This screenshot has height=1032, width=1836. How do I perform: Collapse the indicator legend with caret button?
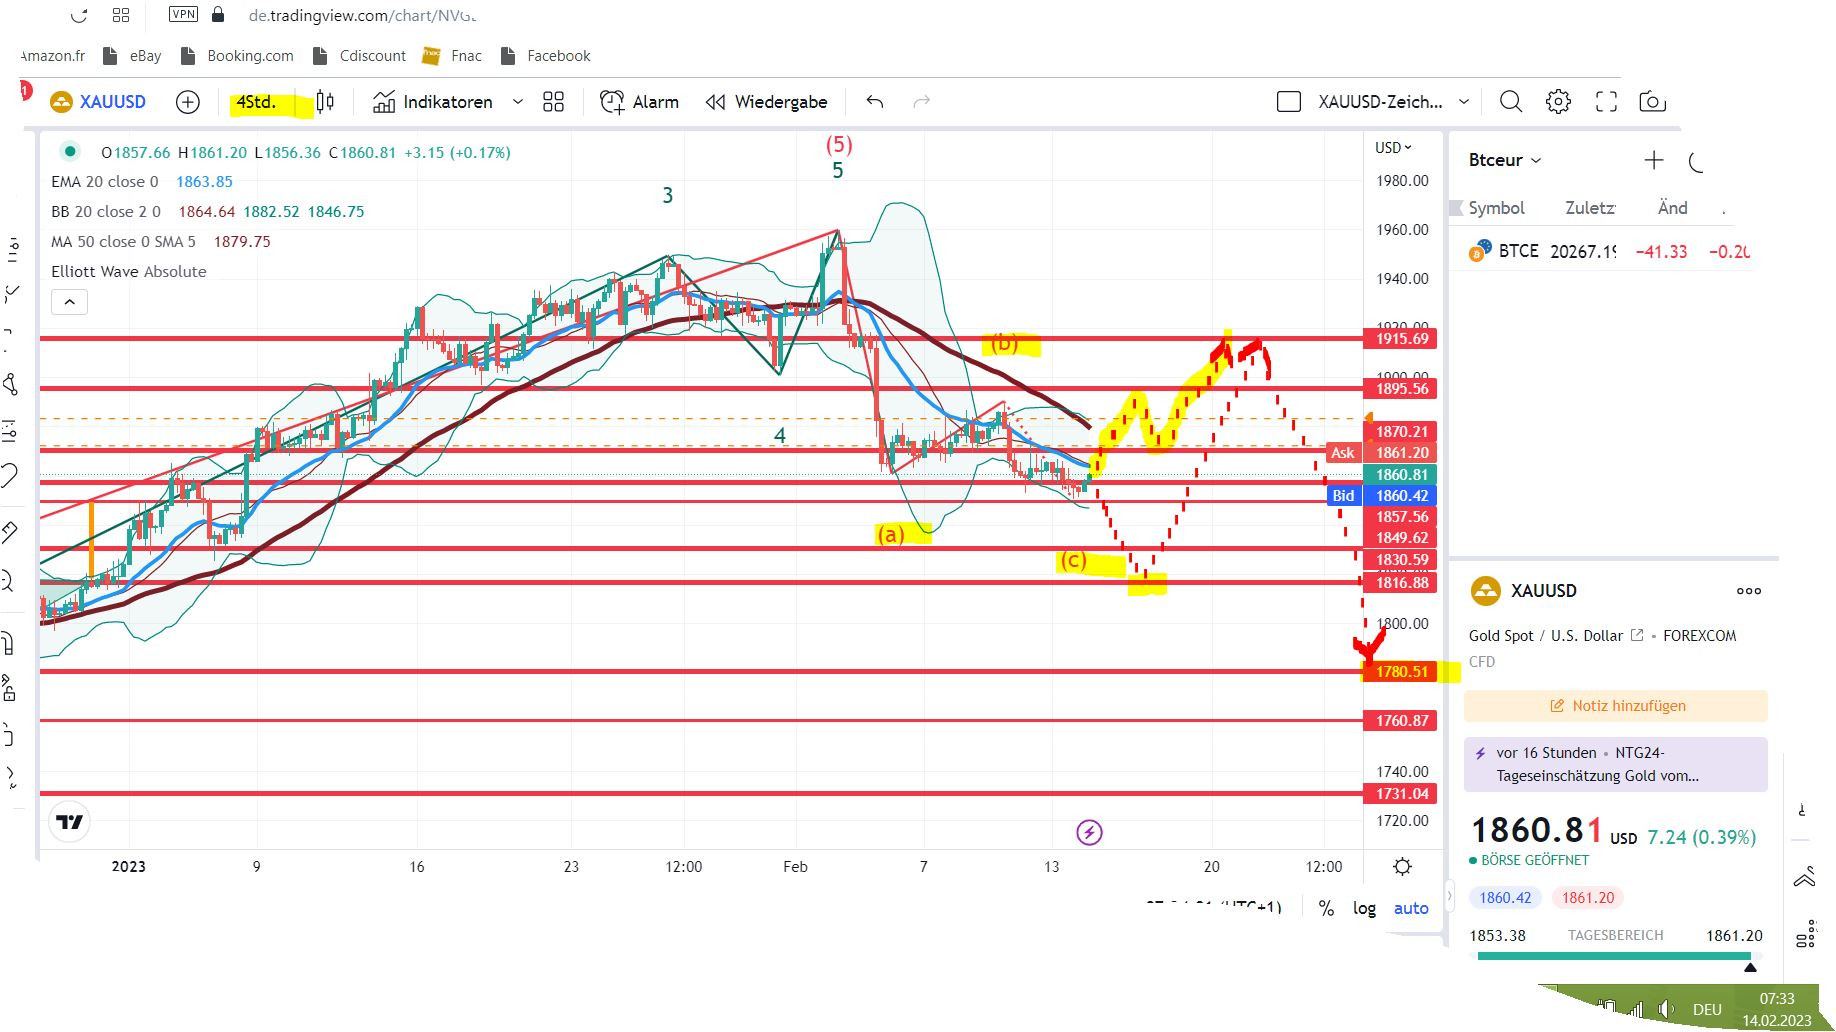pyautogui.click(x=69, y=302)
